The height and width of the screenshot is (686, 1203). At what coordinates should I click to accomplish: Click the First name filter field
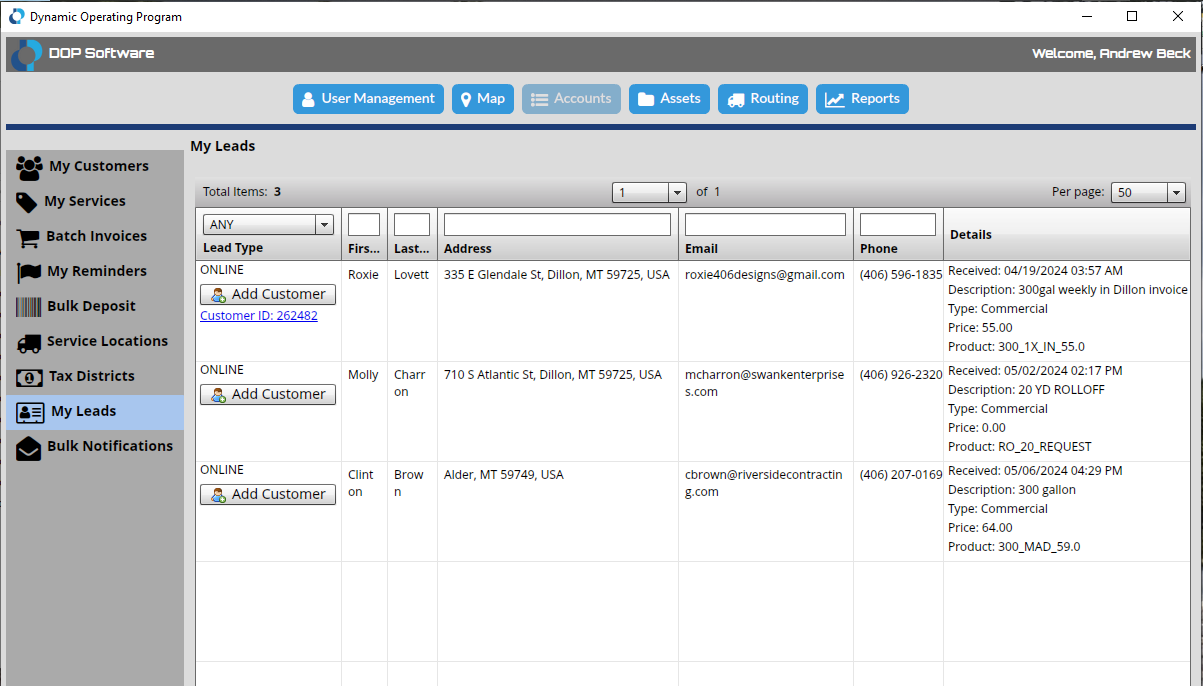[x=364, y=225]
